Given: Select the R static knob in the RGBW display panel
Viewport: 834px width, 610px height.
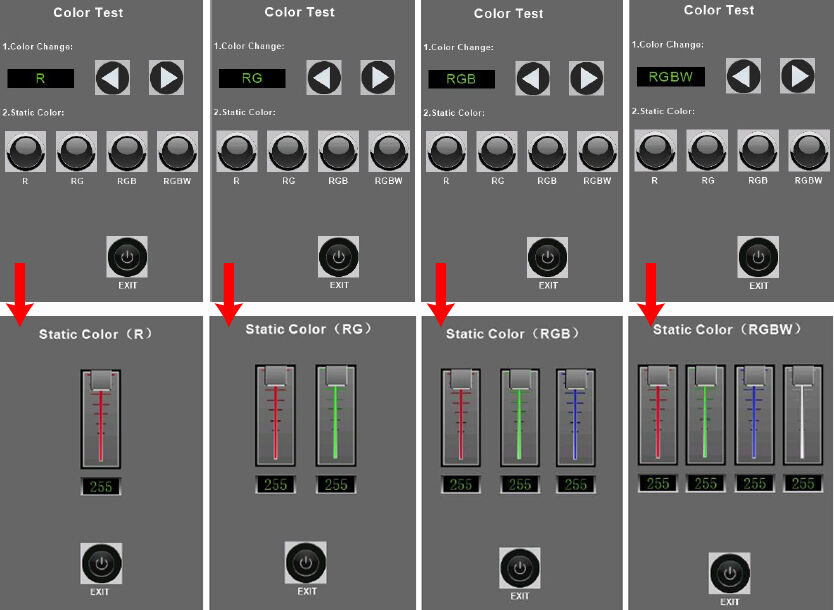Looking at the screenshot, I should coord(656,151).
